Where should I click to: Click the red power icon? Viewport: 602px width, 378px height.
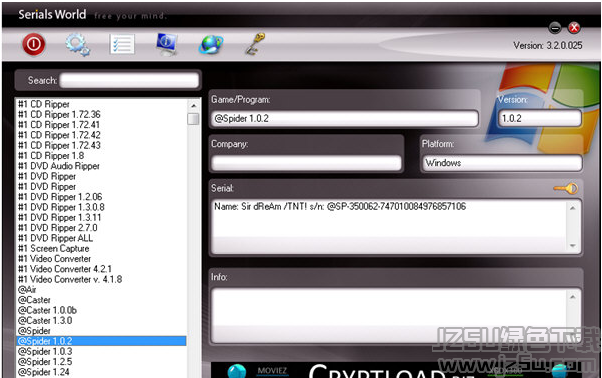pyautogui.click(x=34, y=44)
